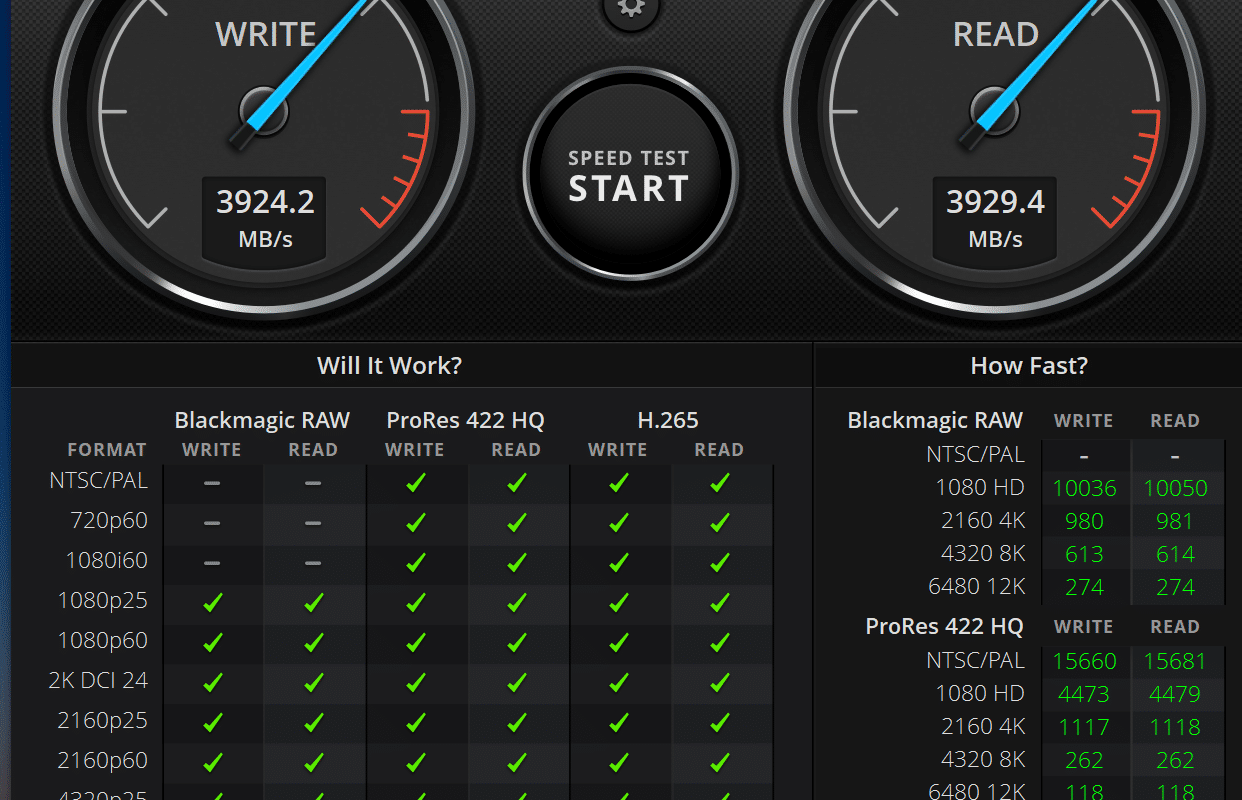Image resolution: width=1242 pixels, height=800 pixels.
Task: Click the 613 write value for Blackmagic RAW 4320 8K
Action: click(1084, 555)
